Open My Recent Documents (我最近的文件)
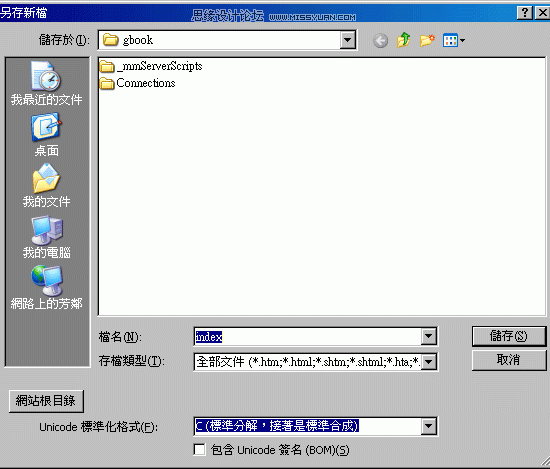 click(x=46, y=83)
